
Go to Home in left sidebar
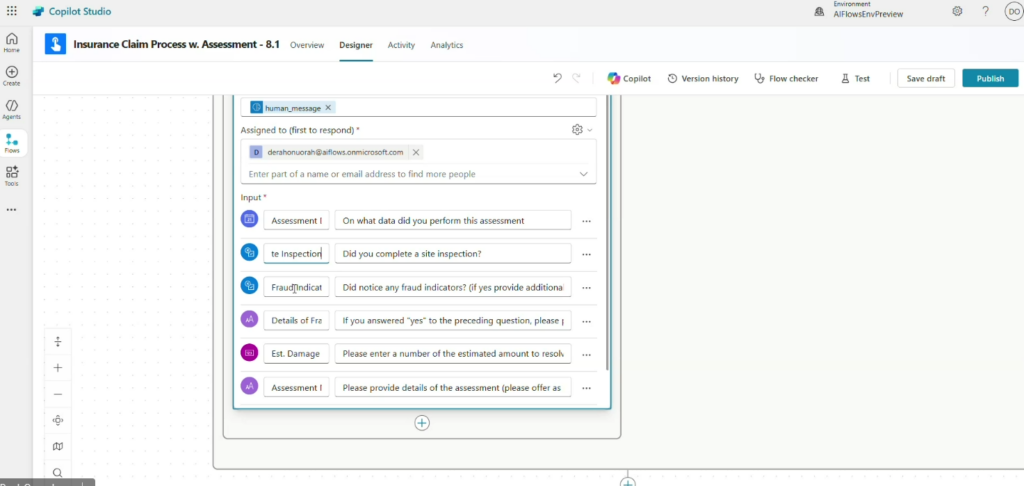coord(12,42)
